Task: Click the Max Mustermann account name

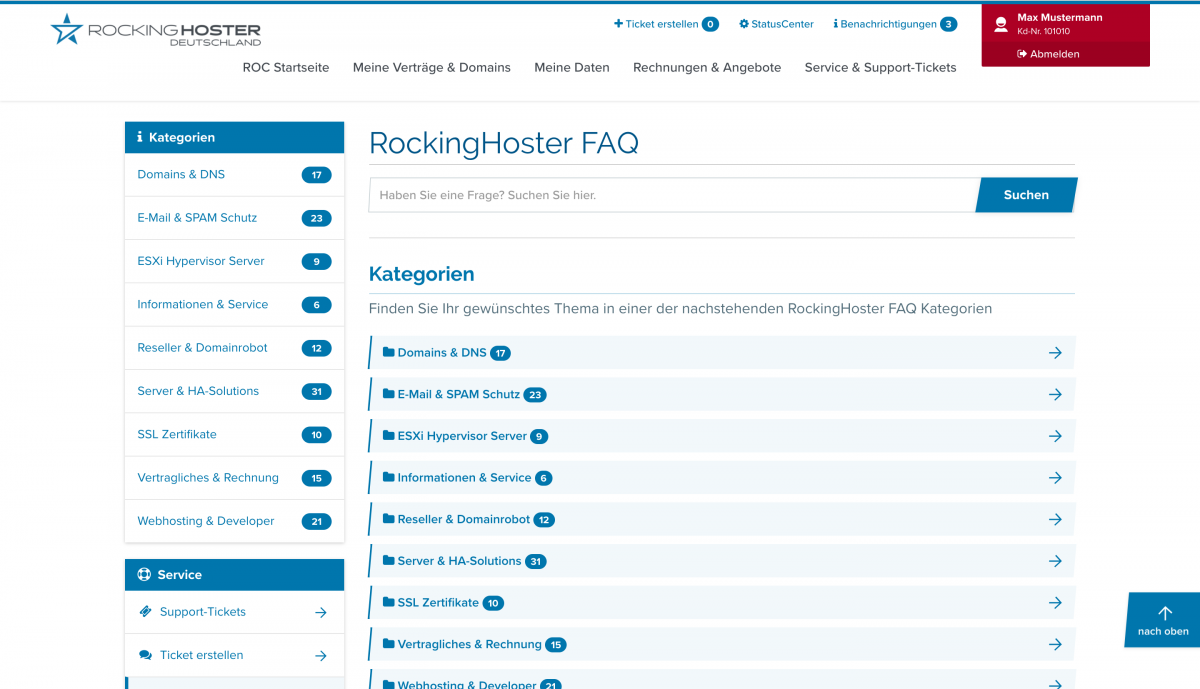Action: tap(1060, 17)
